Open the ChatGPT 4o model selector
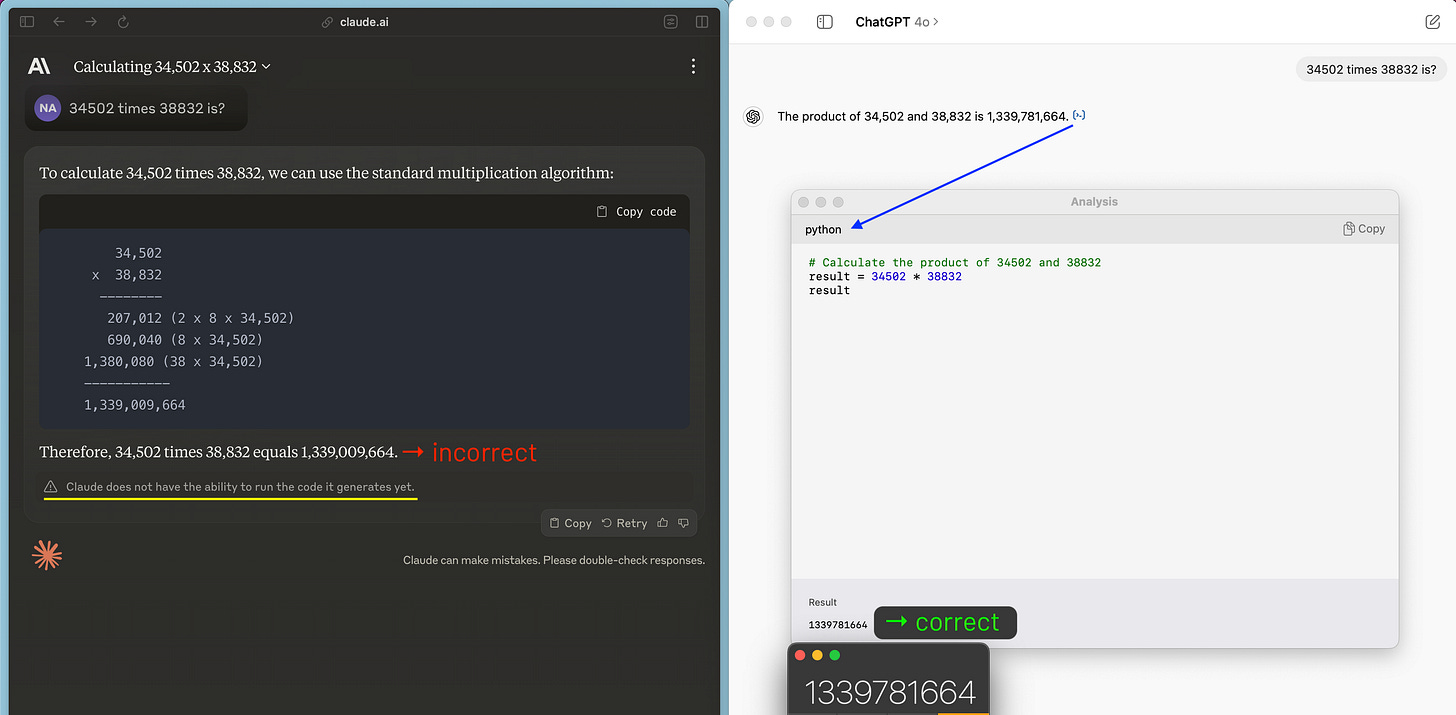The height and width of the screenshot is (715, 1456). tap(897, 22)
